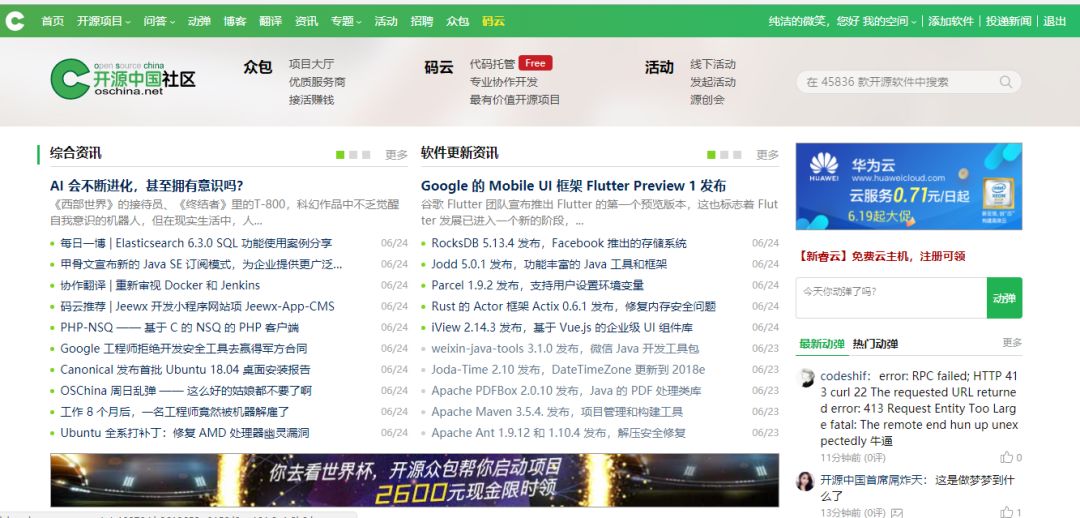Open RocksDB 5.13.4 发布 article
The height and width of the screenshot is (518, 1080).
[559, 243]
